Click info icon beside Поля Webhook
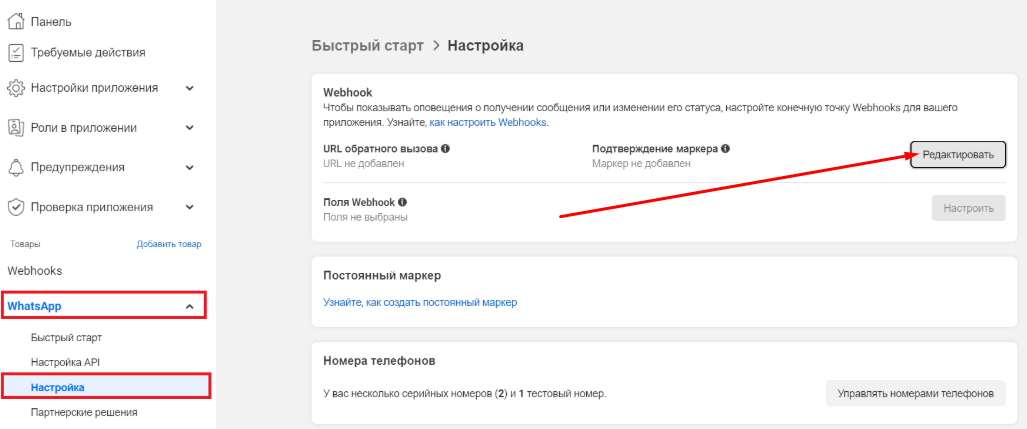Viewport: 1027px width, 429px height. pos(402,202)
